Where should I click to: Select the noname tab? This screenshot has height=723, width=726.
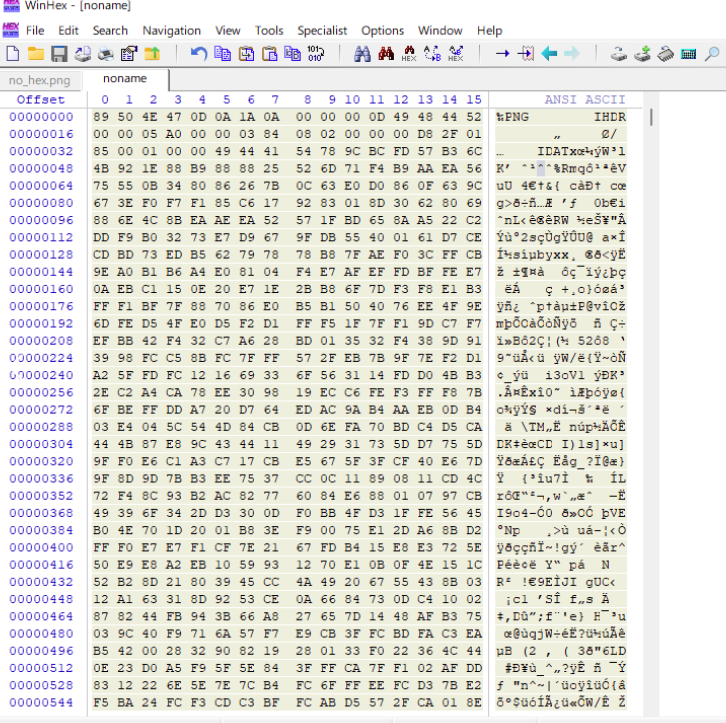124,79
